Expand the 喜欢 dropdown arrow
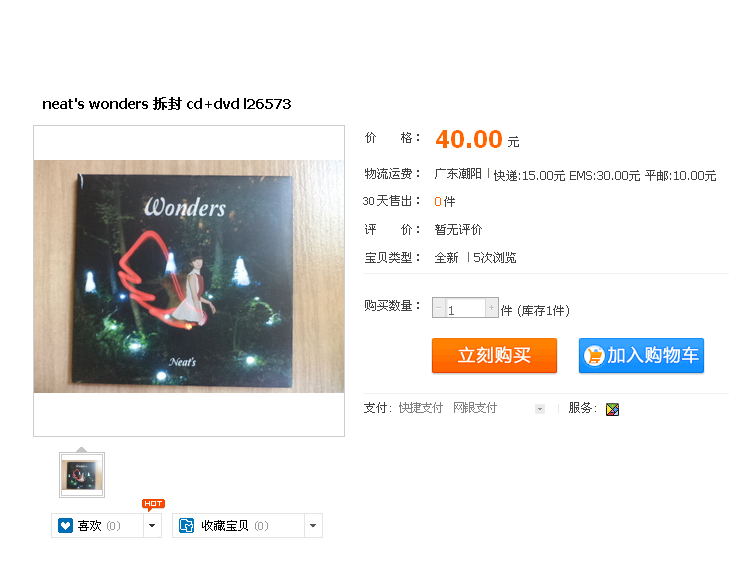729x565 pixels. tap(152, 525)
